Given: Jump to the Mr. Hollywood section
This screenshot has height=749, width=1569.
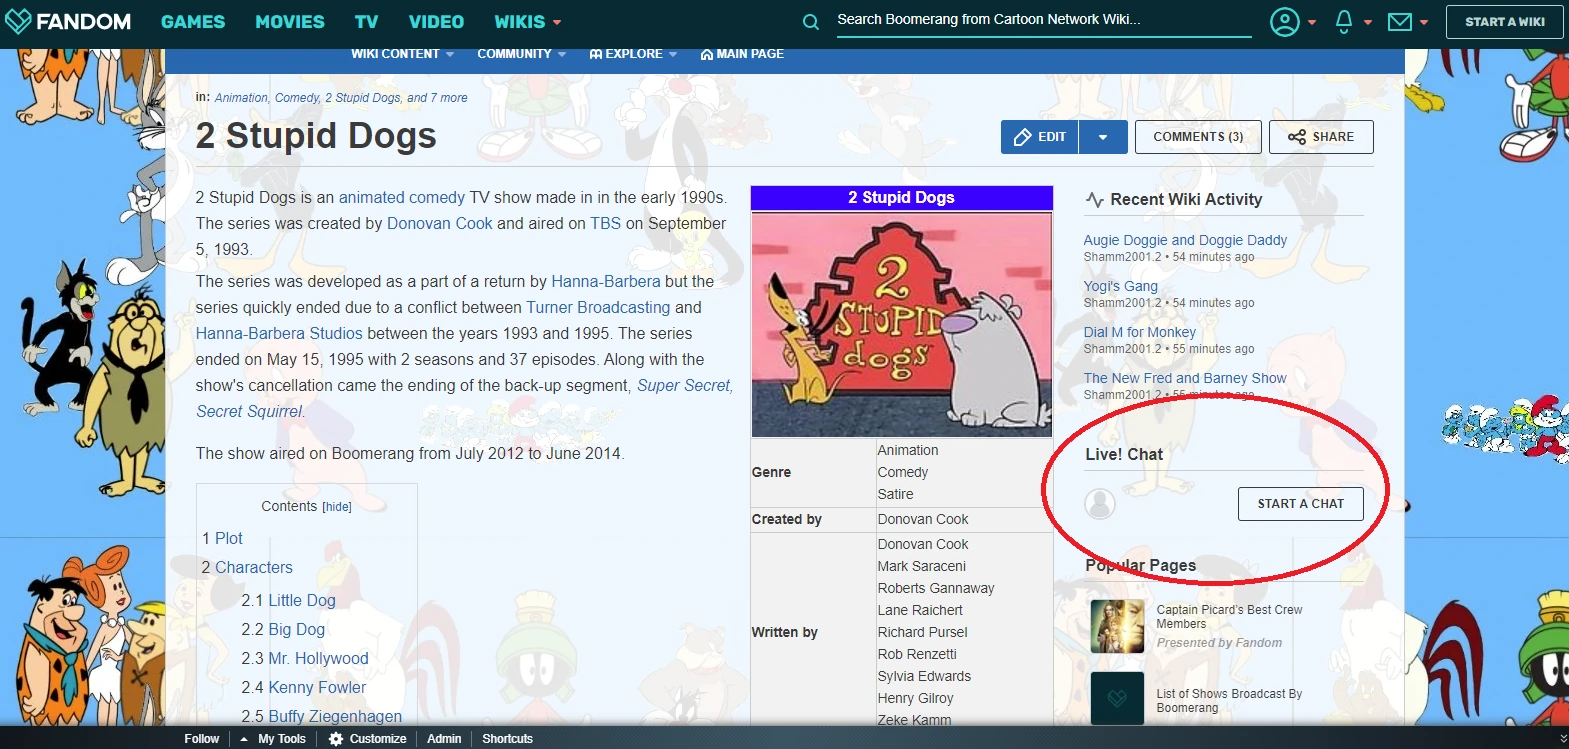Looking at the screenshot, I should click(x=318, y=659).
